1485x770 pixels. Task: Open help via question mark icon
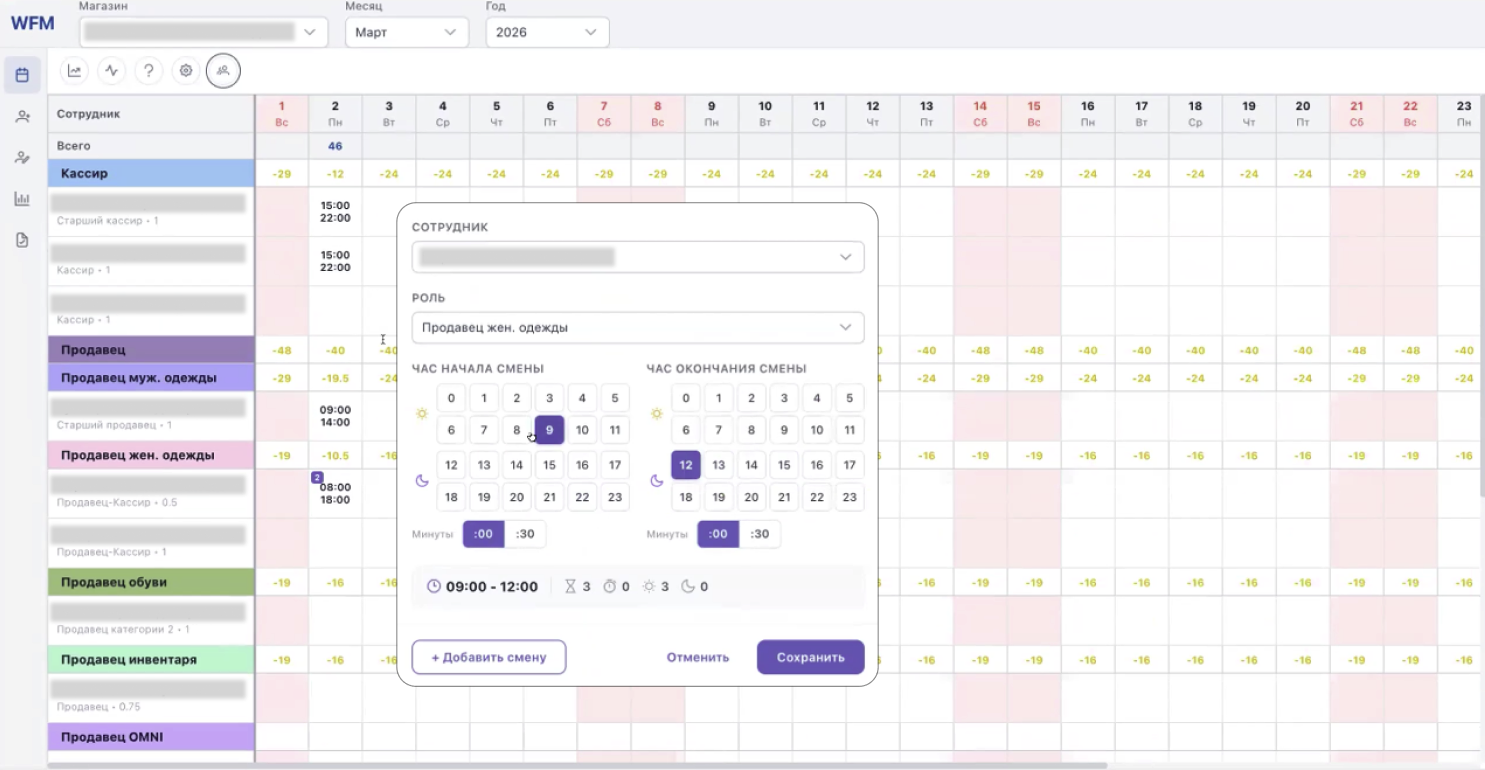[148, 71]
